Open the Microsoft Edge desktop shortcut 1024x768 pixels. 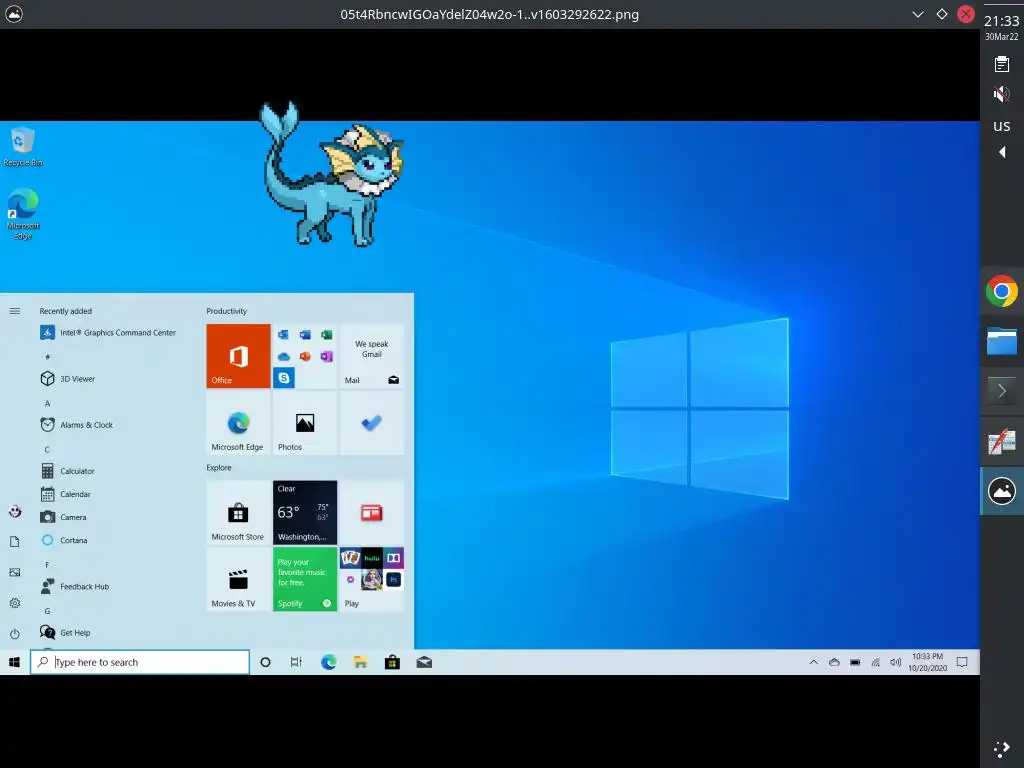(x=23, y=214)
